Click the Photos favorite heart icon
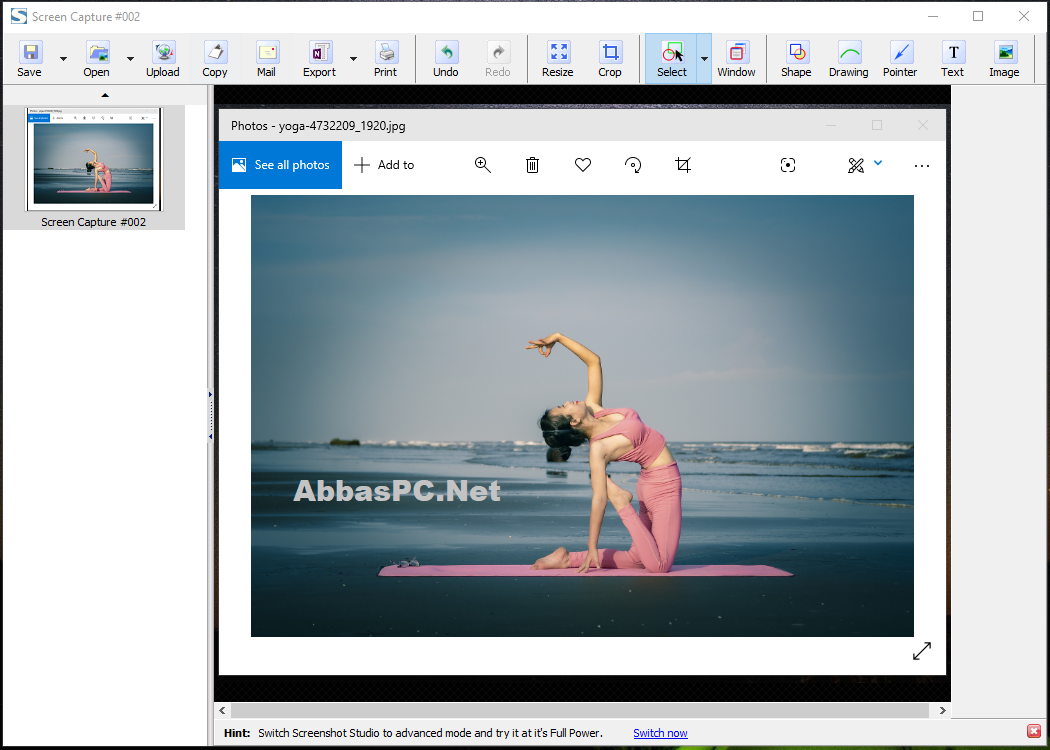This screenshot has width=1050, height=750. [x=583, y=165]
